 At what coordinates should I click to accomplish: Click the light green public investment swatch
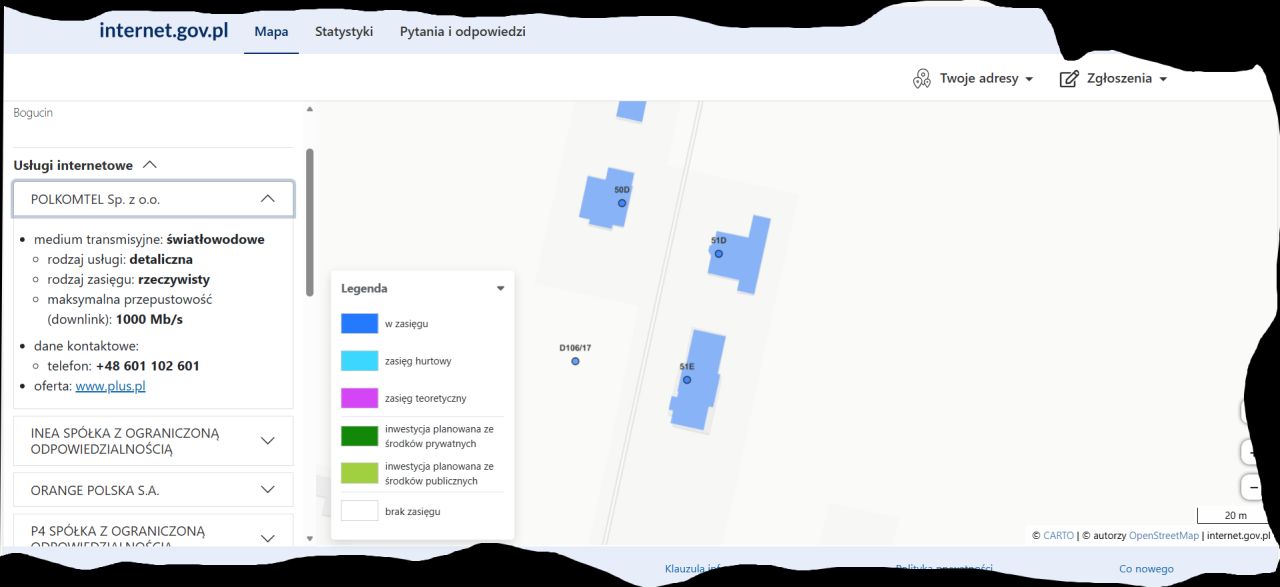click(359, 473)
